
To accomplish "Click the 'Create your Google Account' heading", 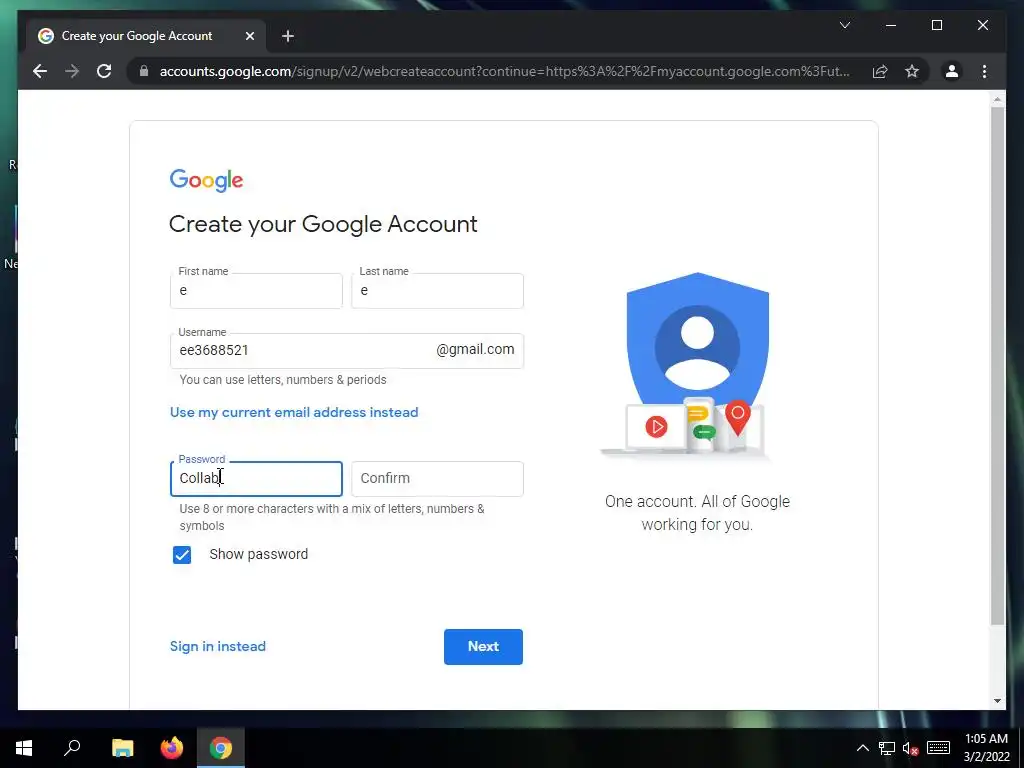I will [323, 224].
